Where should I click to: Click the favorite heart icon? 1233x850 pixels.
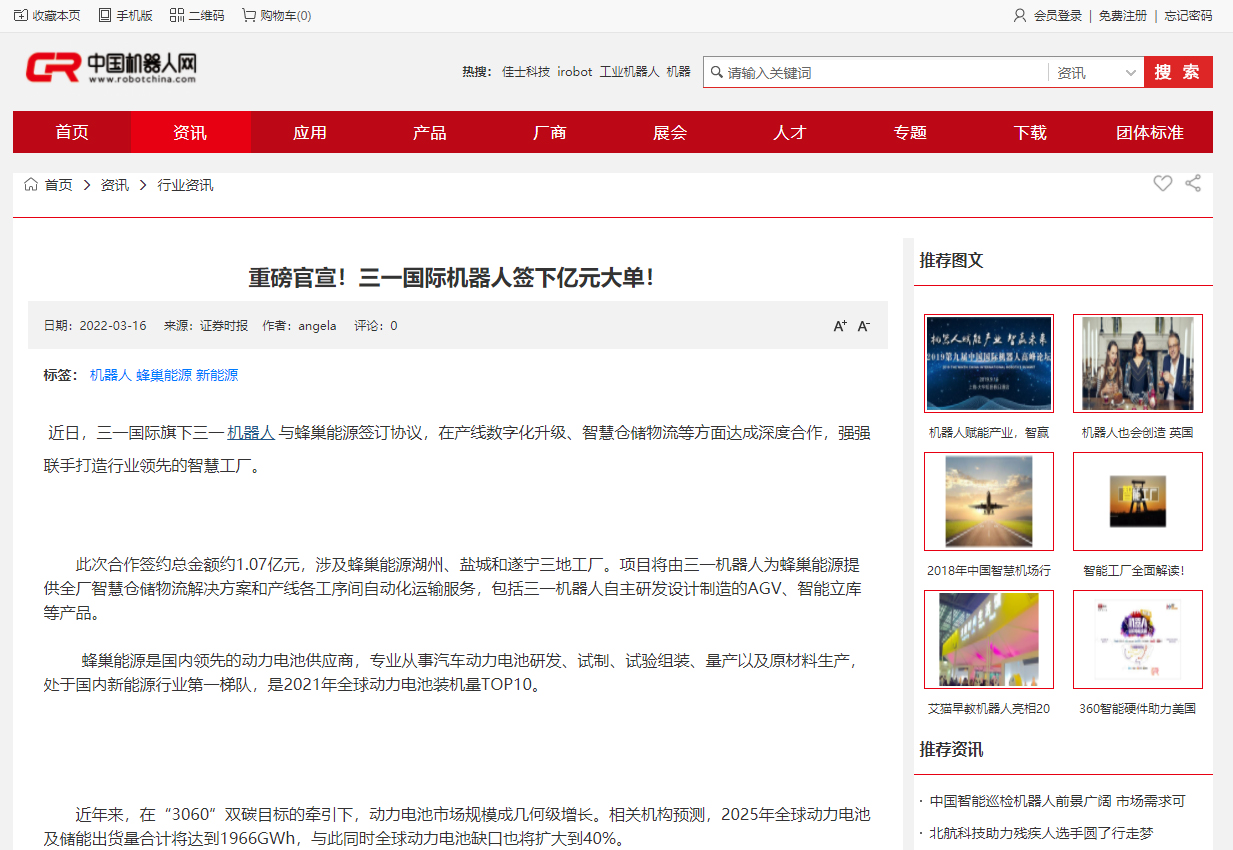(x=1162, y=183)
